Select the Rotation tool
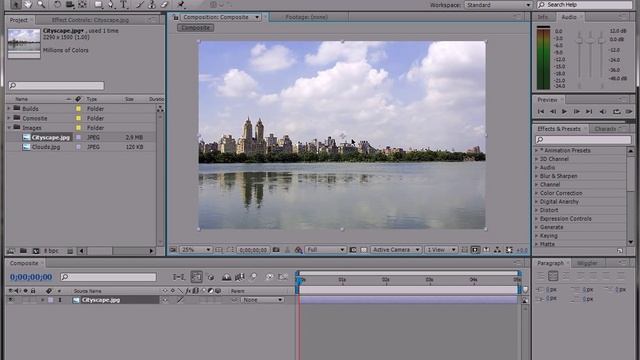The height and width of the screenshot is (360, 640). [57, 4]
